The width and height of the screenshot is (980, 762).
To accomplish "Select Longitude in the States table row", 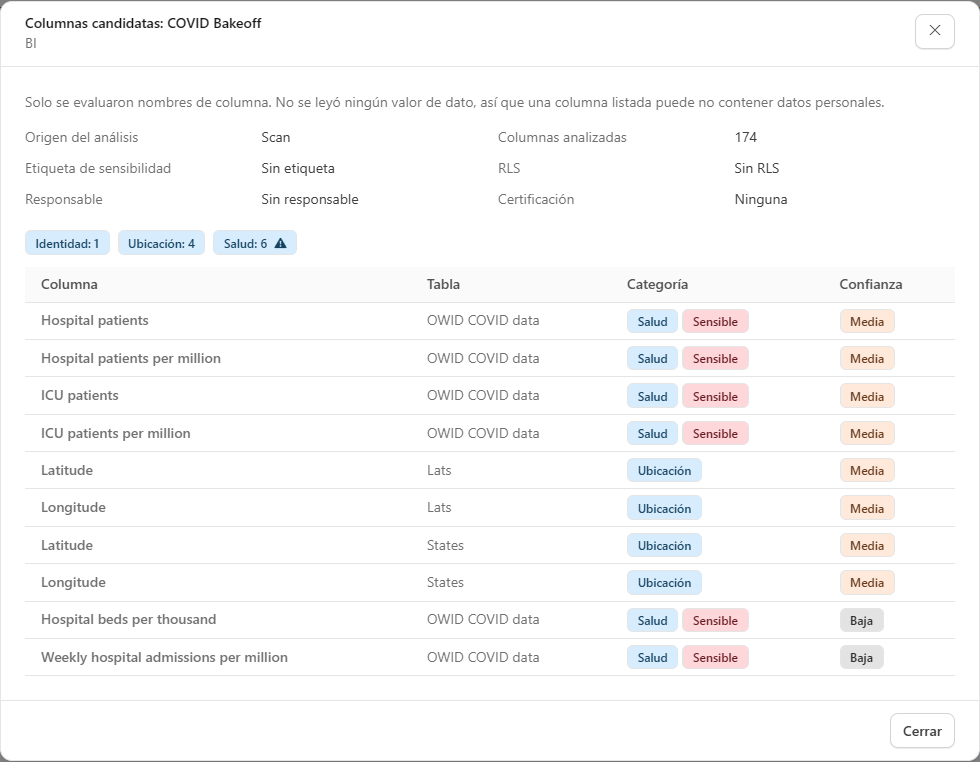I will coord(73,583).
